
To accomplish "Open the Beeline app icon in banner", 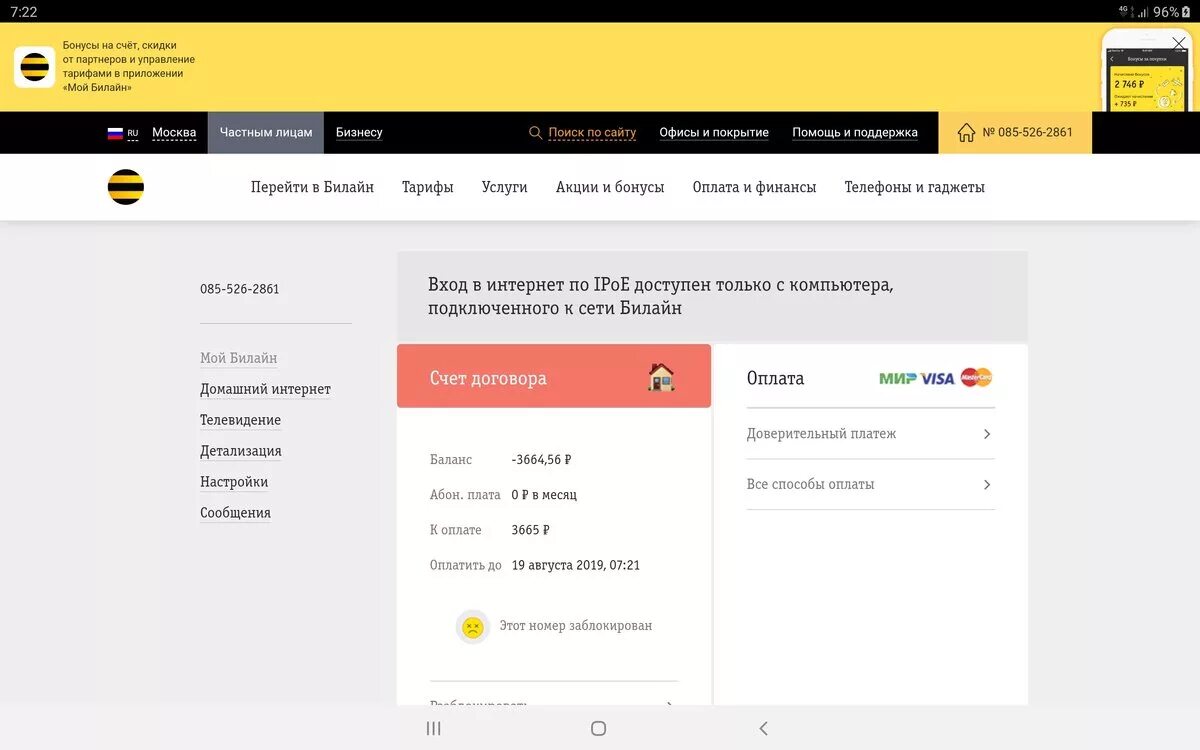I will click(34, 67).
